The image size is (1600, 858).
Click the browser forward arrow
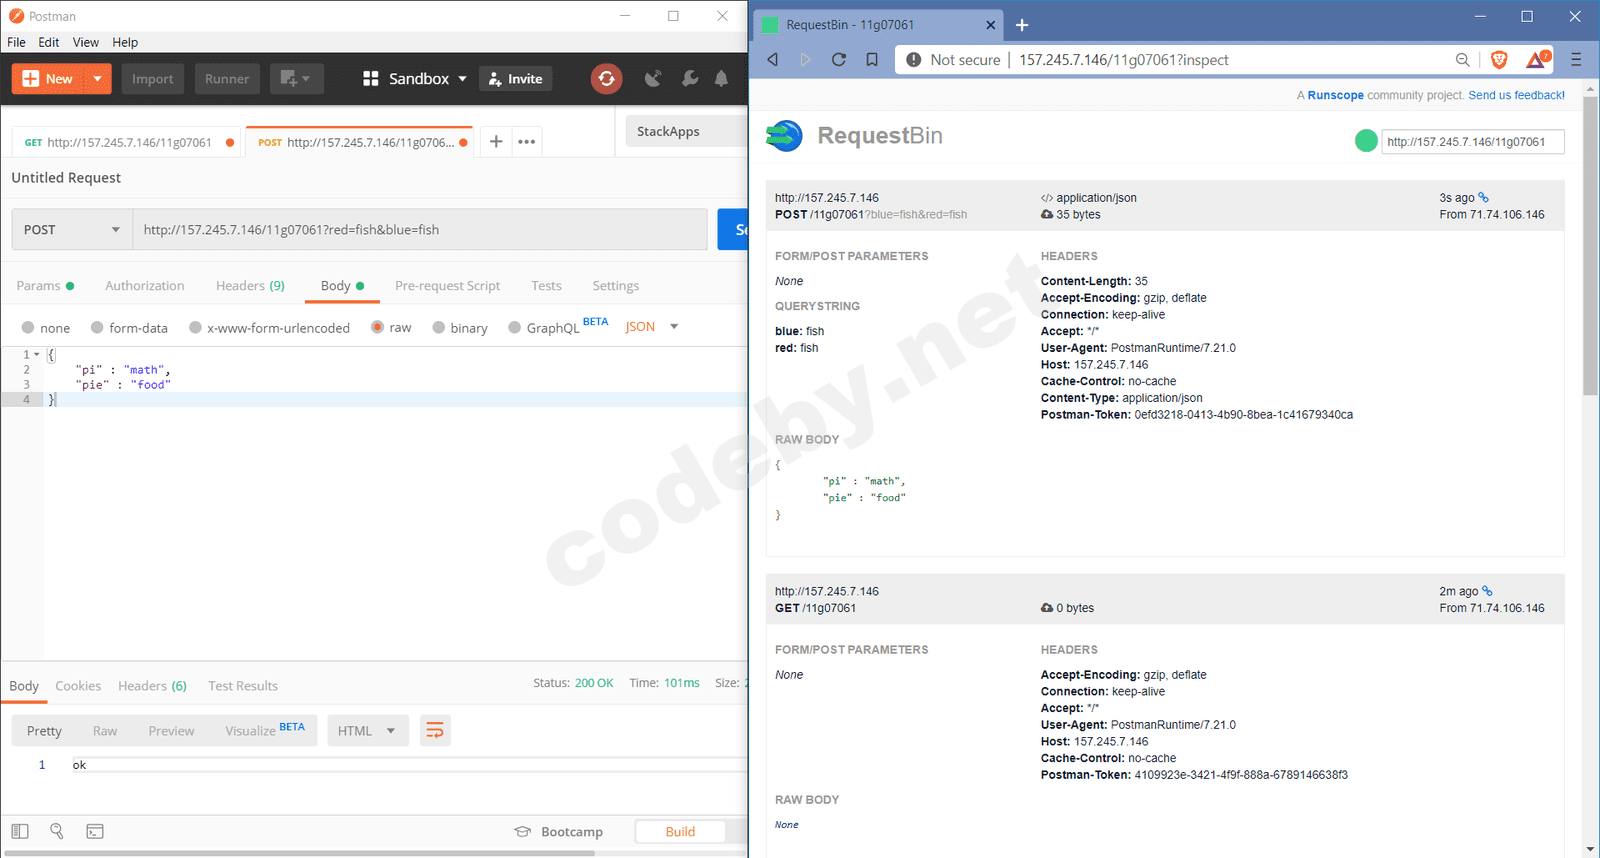[x=805, y=60]
